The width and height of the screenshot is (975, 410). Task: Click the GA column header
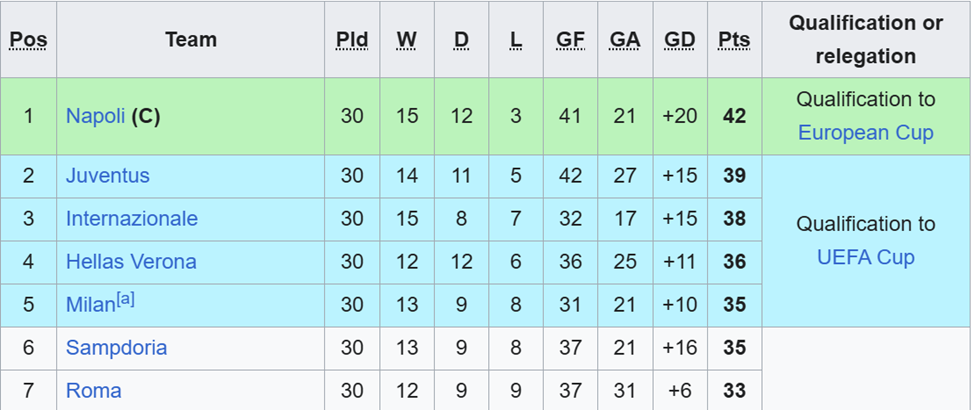[x=625, y=40]
